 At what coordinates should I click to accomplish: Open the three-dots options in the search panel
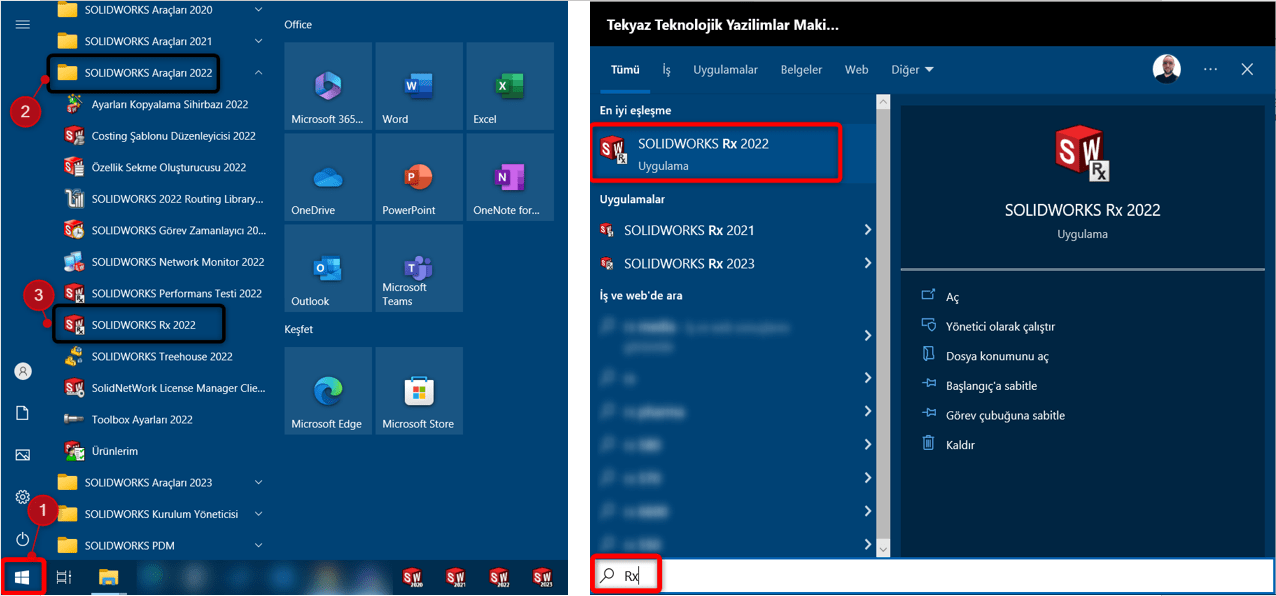click(x=1211, y=69)
